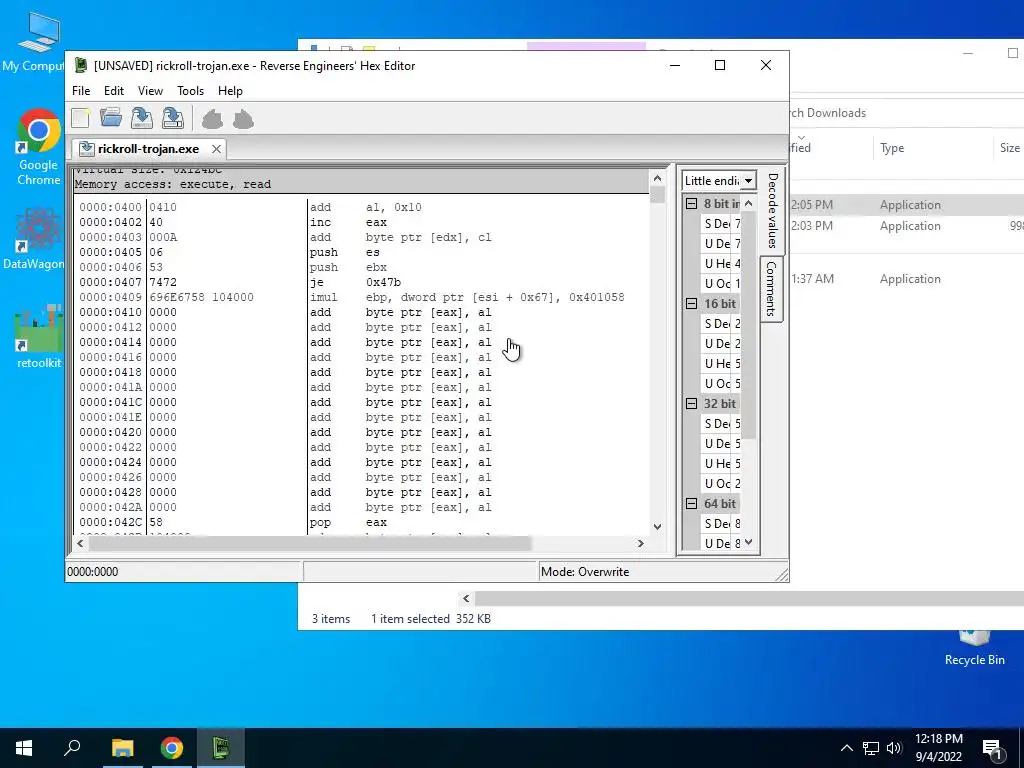
Task: Click decode panel scroll down arrow
Action: pyautogui.click(x=748, y=542)
